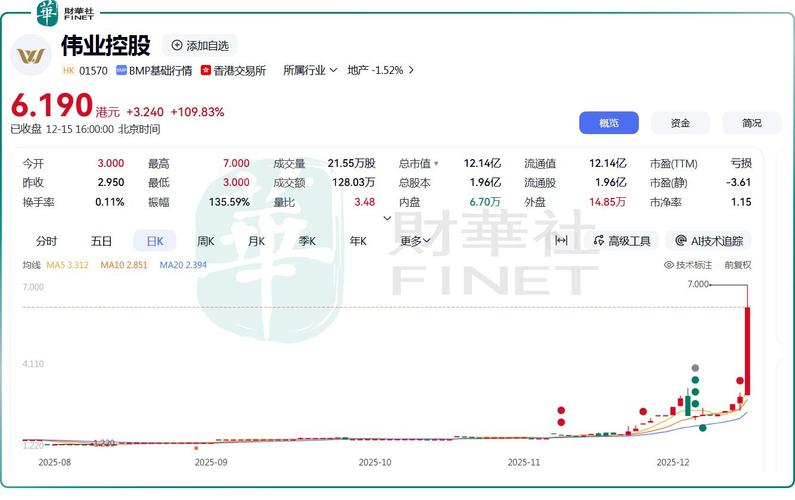Click the 伟业控股 company logo icon
Image resolution: width=795 pixels, height=500 pixels.
[x=31, y=55]
